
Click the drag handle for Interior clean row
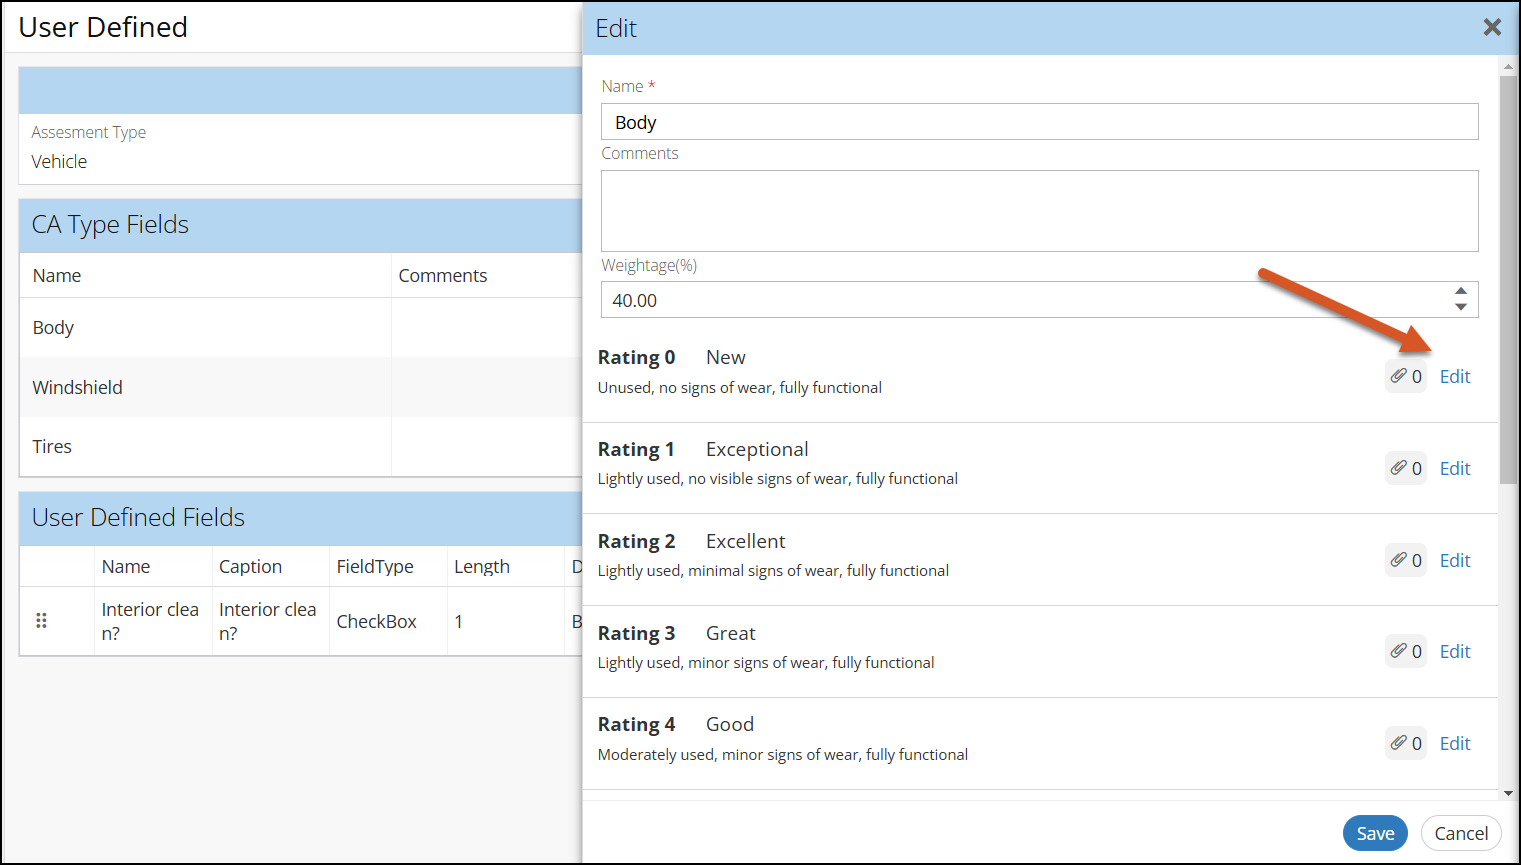[x=41, y=621]
